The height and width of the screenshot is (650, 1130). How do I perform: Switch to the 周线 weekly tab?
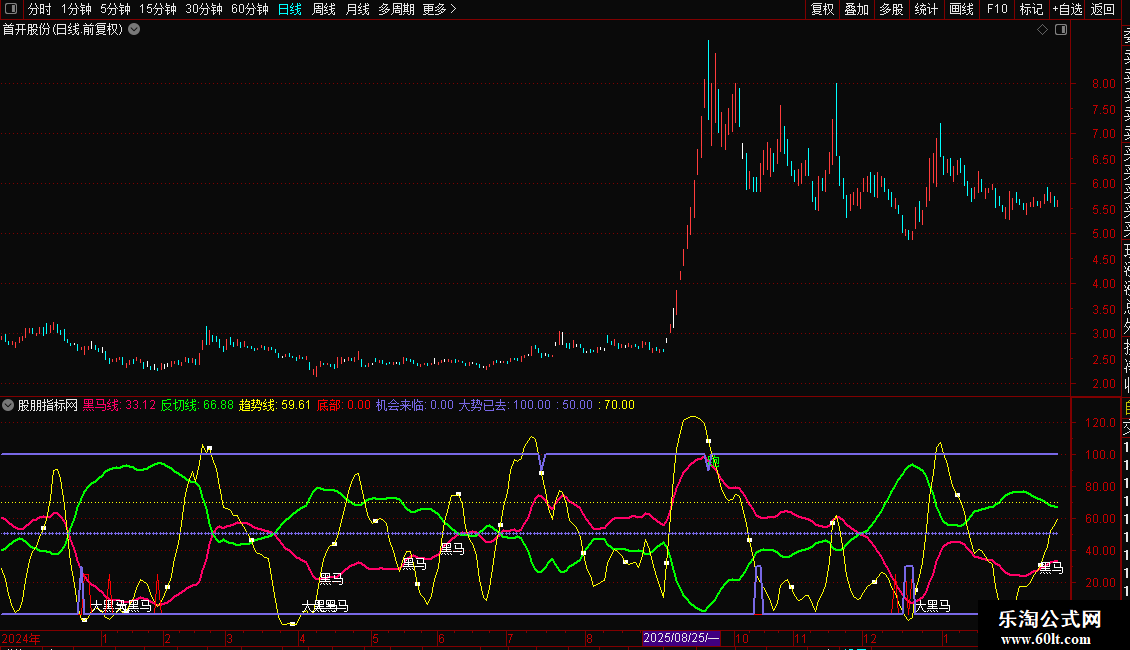324,10
